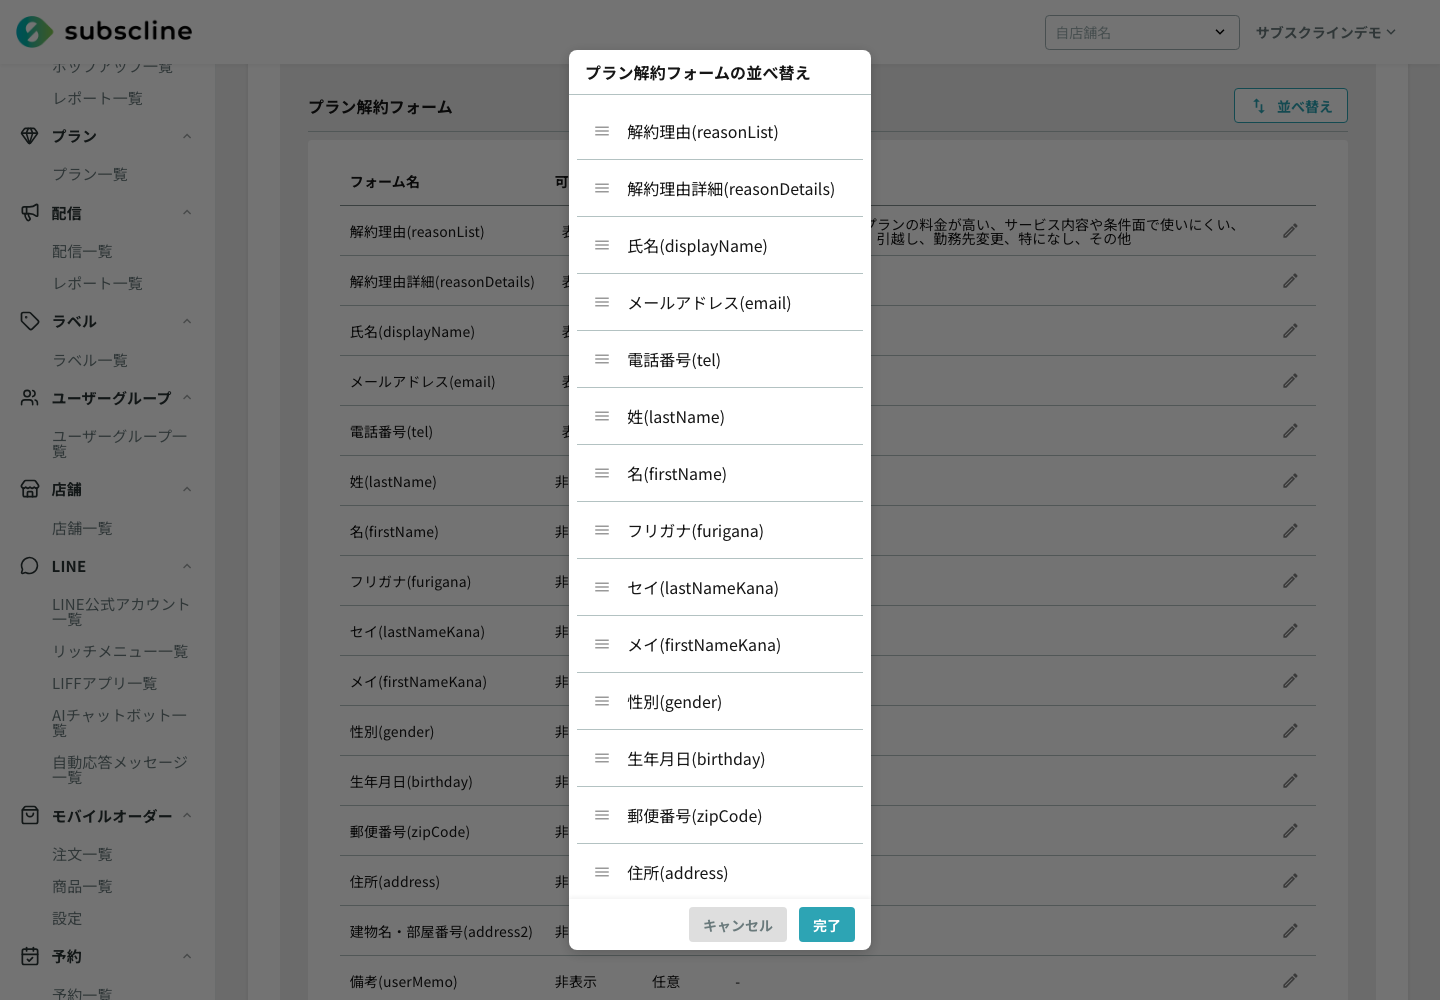Image resolution: width=1440 pixels, height=1000 pixels.
Task: Click drag handle for 電話番号(tel) row
Action: click(x=602, y=359)
